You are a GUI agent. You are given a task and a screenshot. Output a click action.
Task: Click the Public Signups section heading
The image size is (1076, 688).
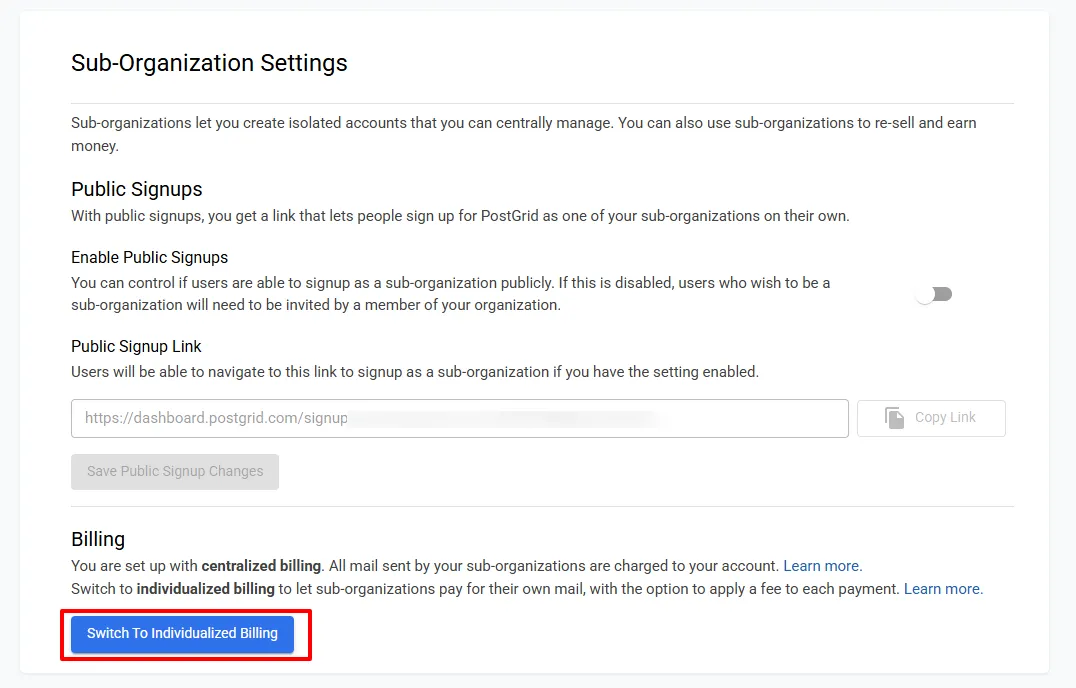coord(136,189)
